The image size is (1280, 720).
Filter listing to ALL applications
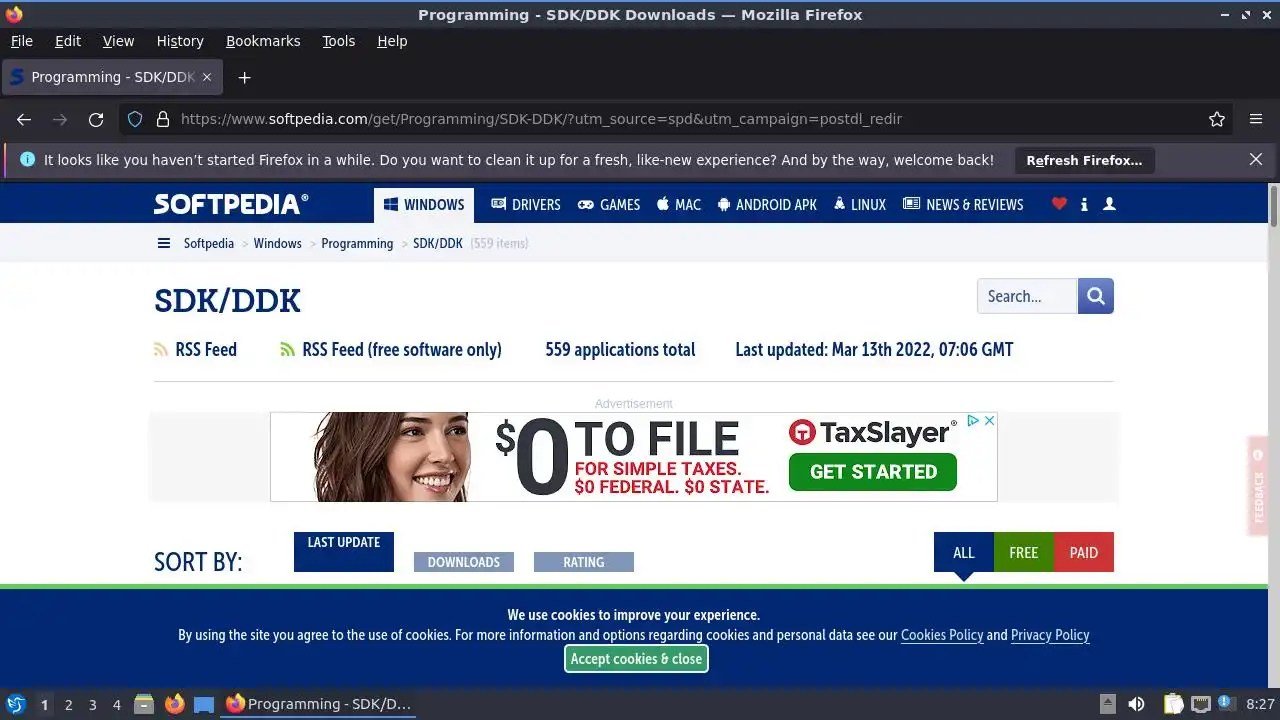[964, 552]
